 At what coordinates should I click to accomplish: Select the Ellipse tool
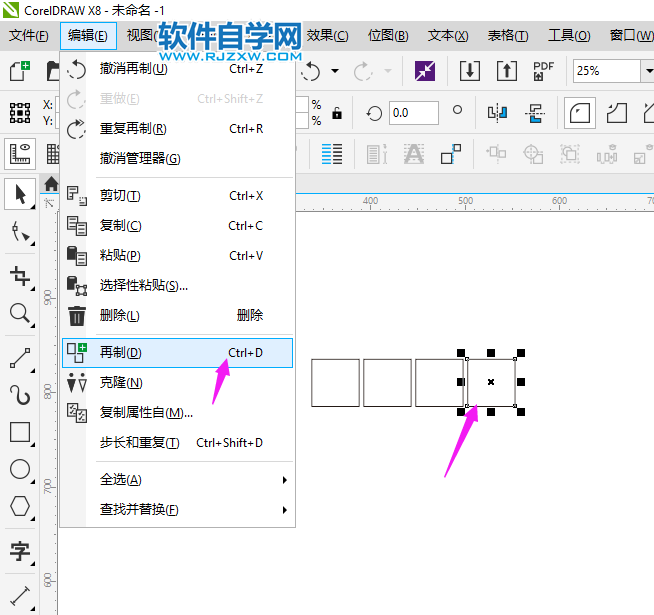pos(20,469)
